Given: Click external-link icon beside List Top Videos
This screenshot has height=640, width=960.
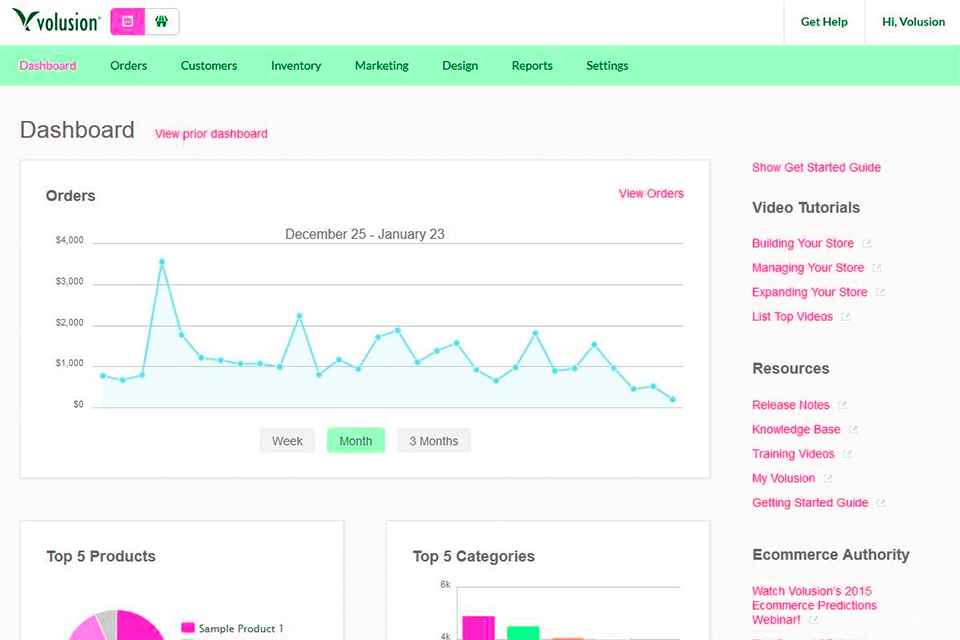Looking at the screenshot, I should [845, 317].
